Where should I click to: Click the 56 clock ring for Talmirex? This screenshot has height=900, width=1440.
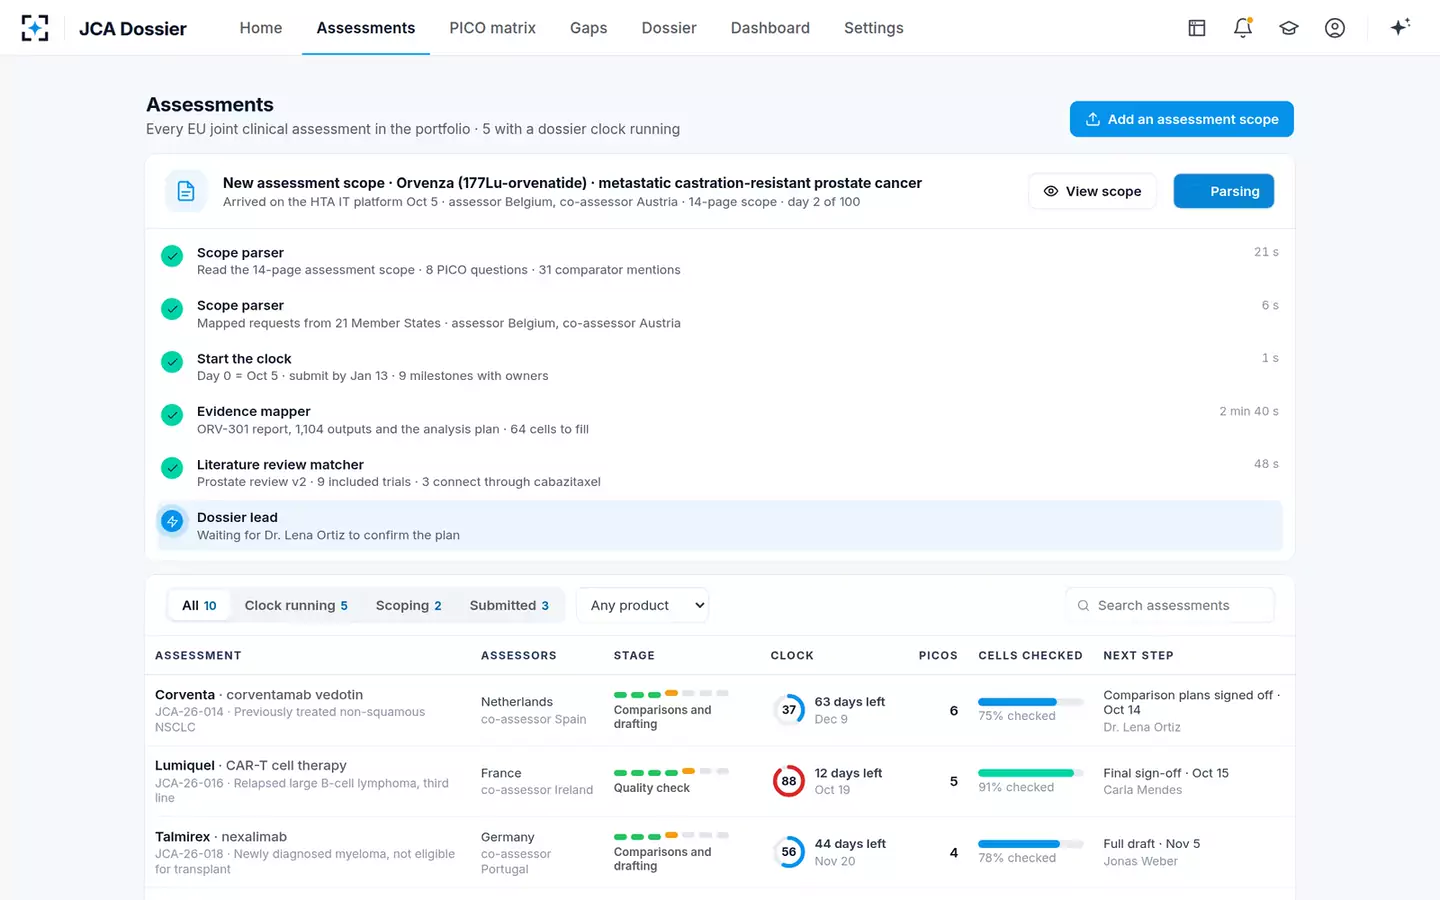pos(789,852)
